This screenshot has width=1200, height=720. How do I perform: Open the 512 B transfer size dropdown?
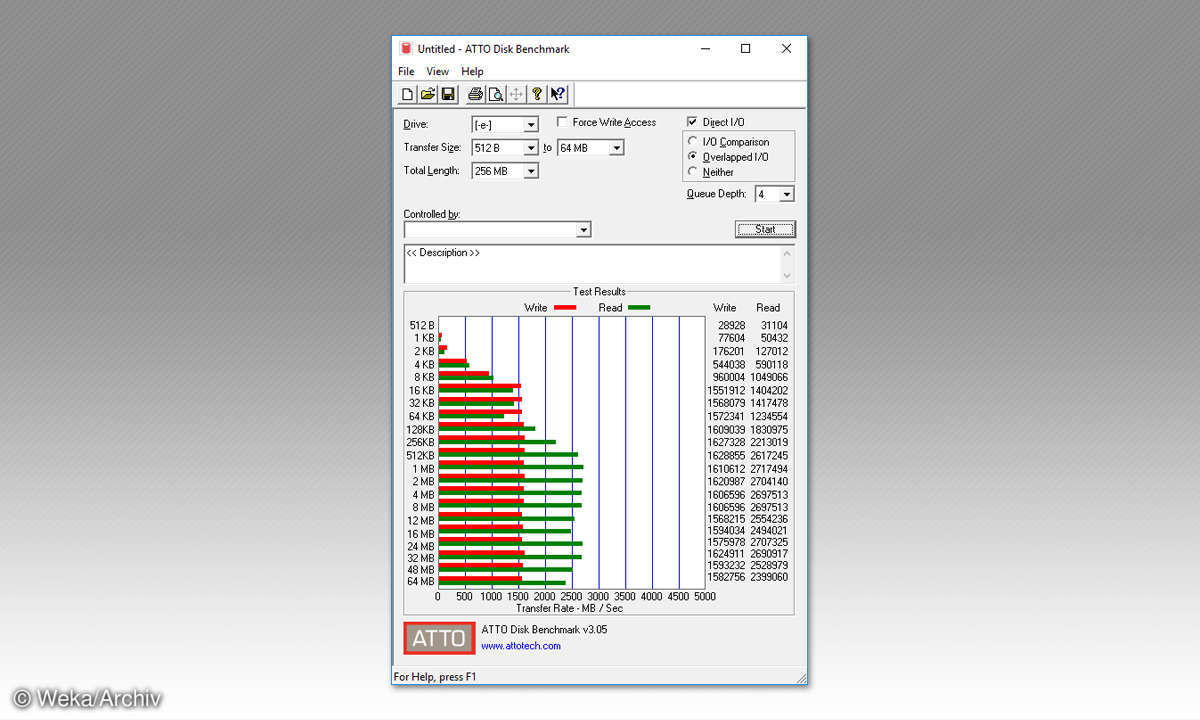click(x=531, y=148)
